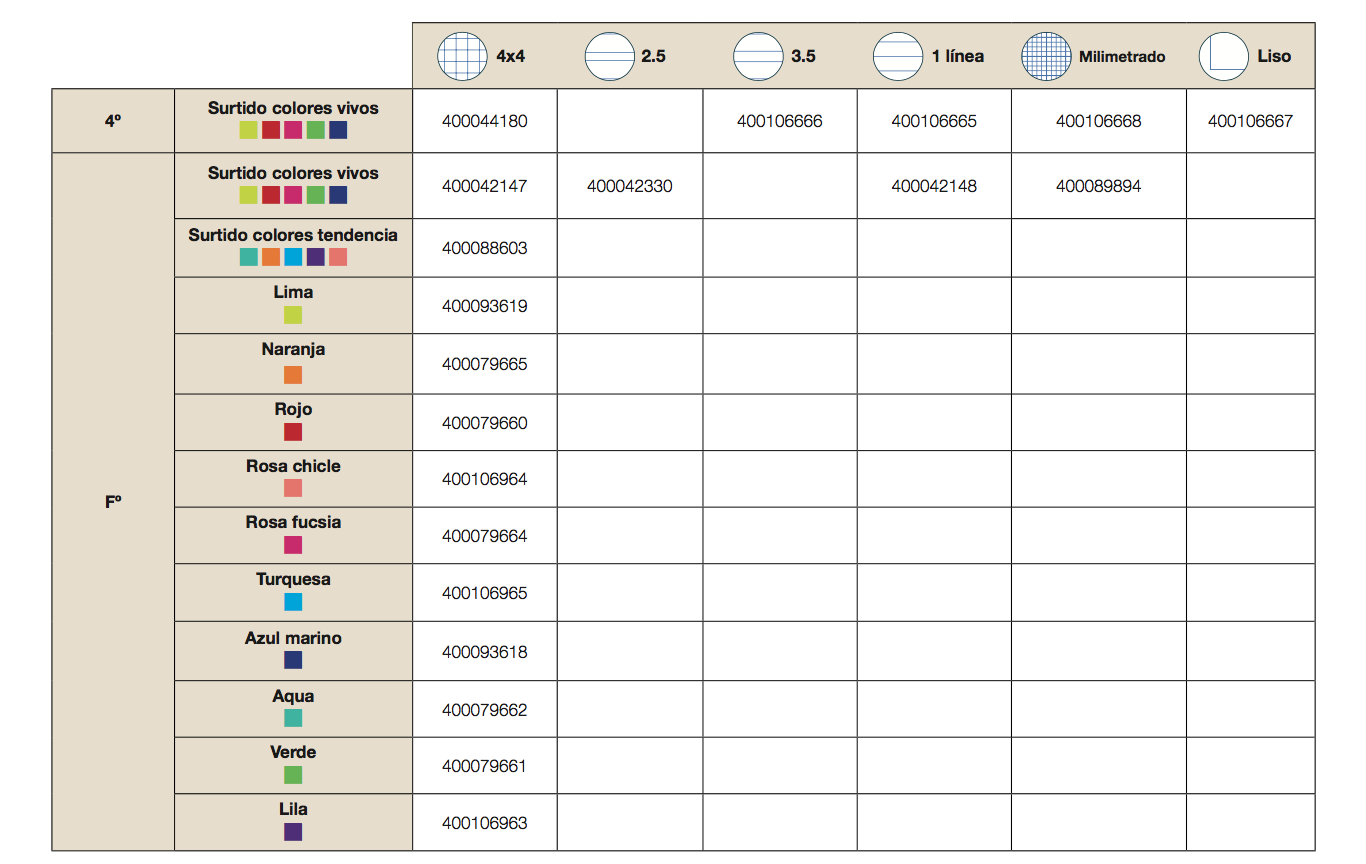Click the Surtido colores tendencia label

[293, 235]
